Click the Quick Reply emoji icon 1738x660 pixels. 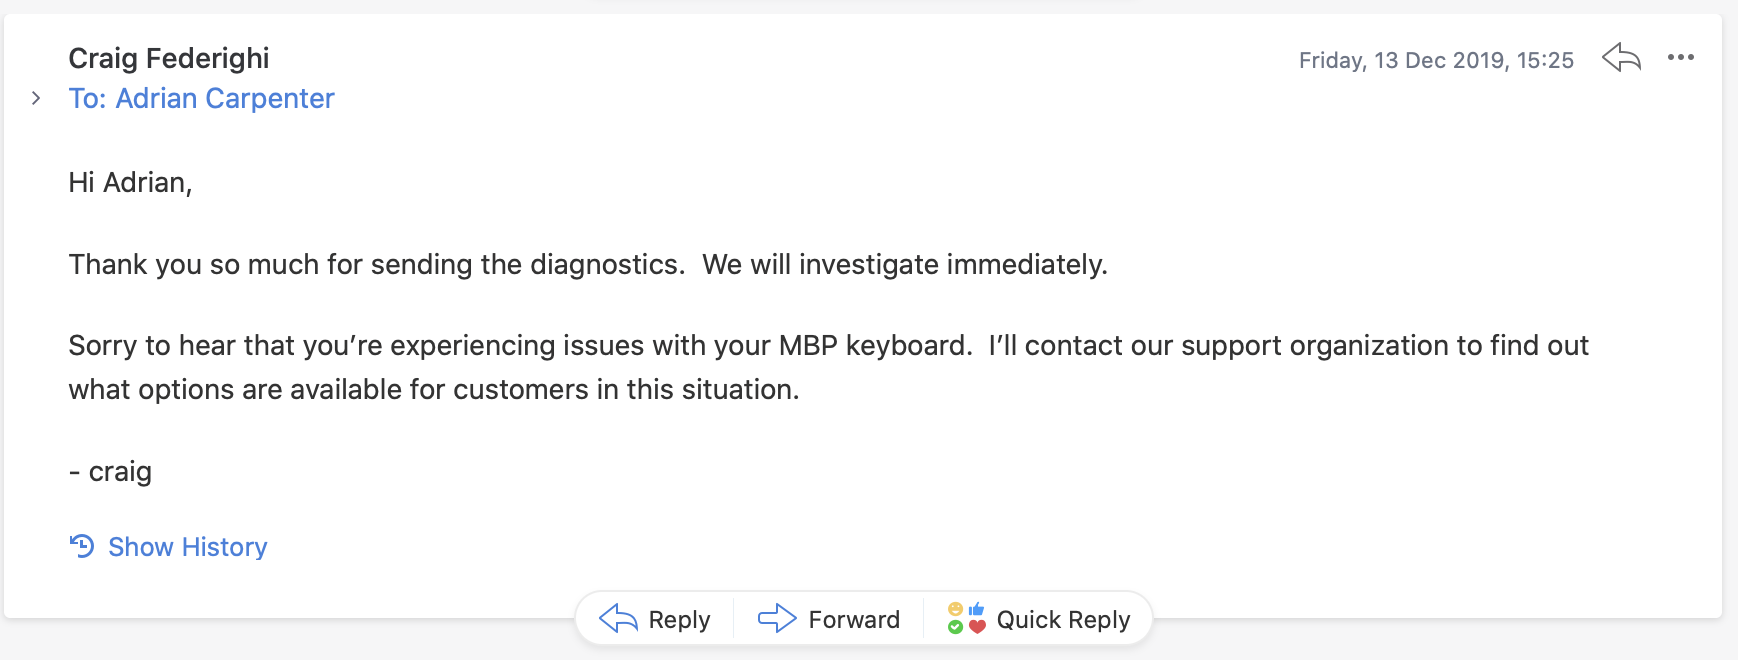pyautogui.click(x=966, y=618)
